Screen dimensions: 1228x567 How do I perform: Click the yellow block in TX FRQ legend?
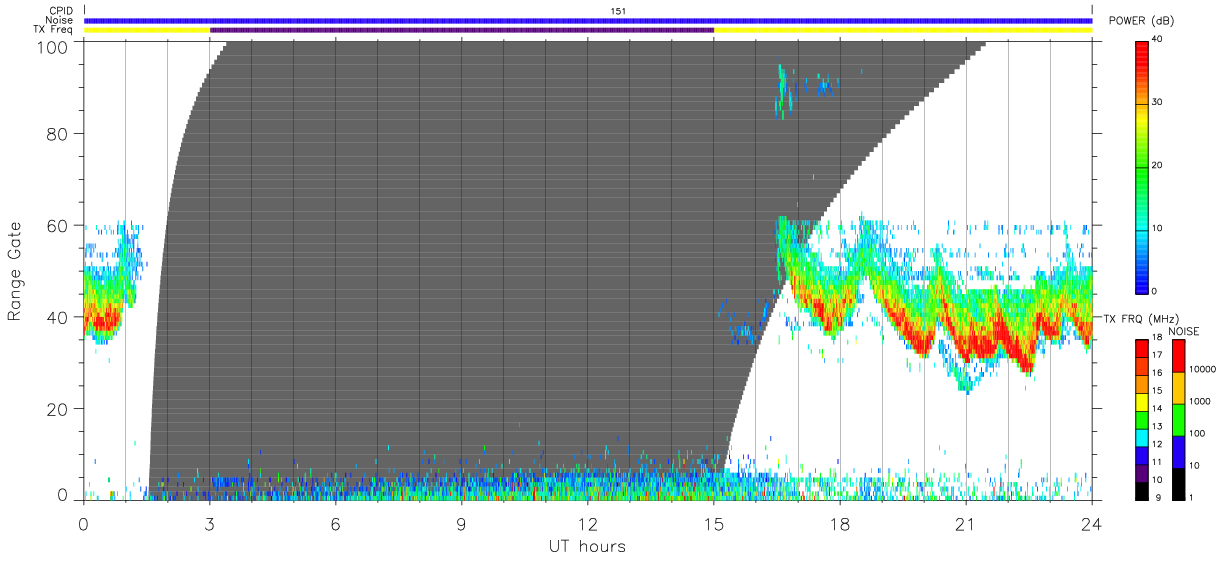(x=1142, y=400)
